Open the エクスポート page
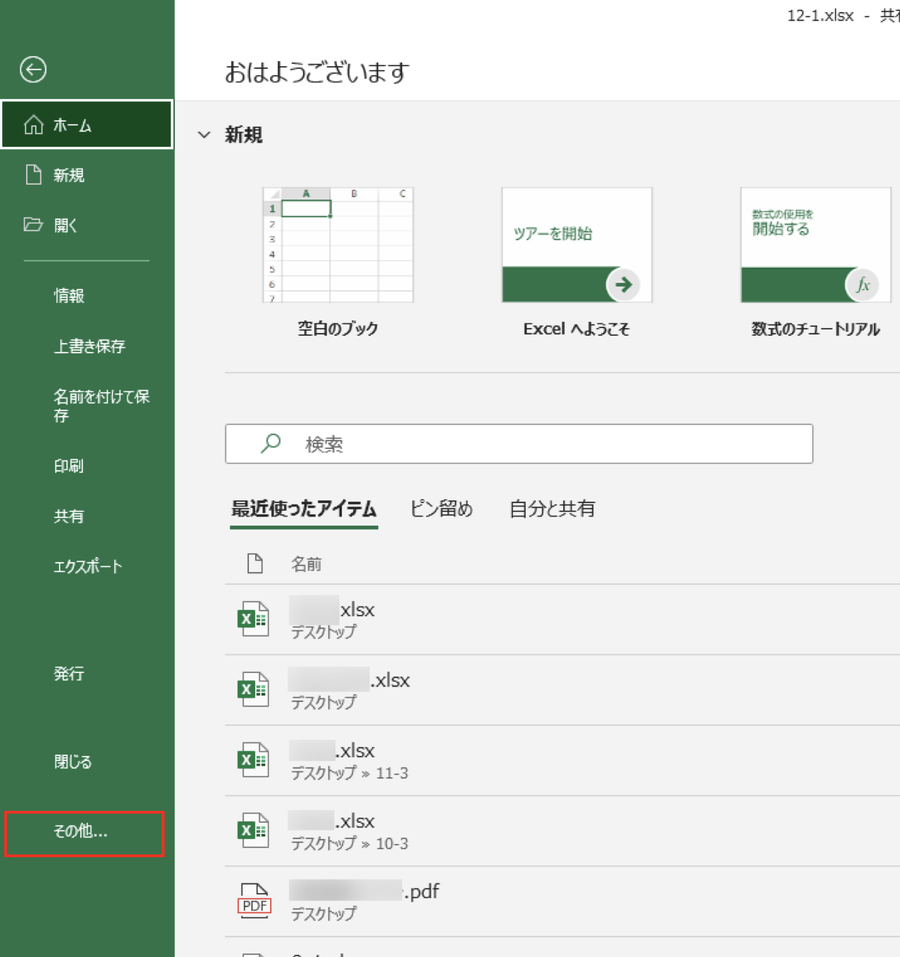This screenshot has width=900, height=957. pos(87,566)
